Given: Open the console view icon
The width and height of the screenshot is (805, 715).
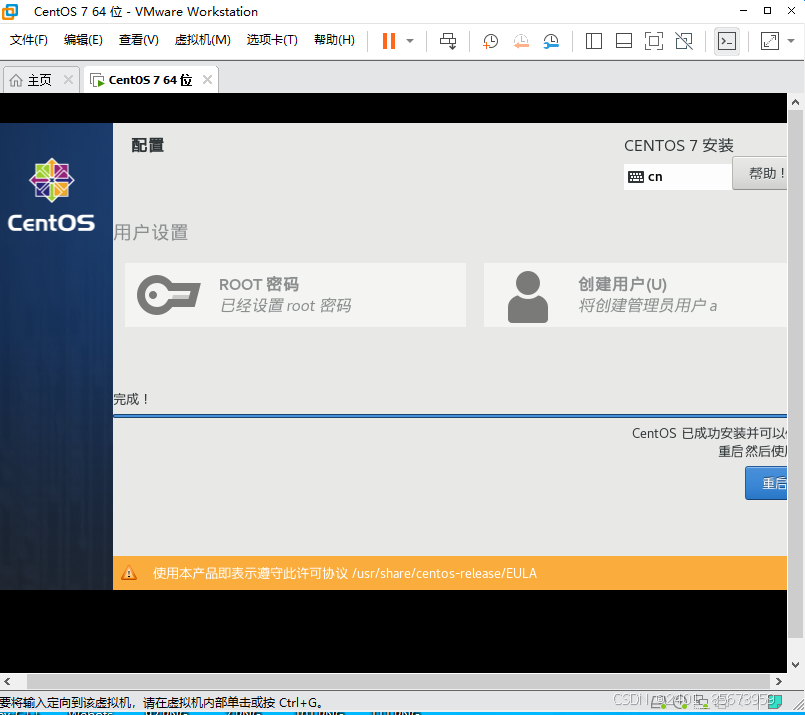Looking at the screenshot, I should pos(726,41).
